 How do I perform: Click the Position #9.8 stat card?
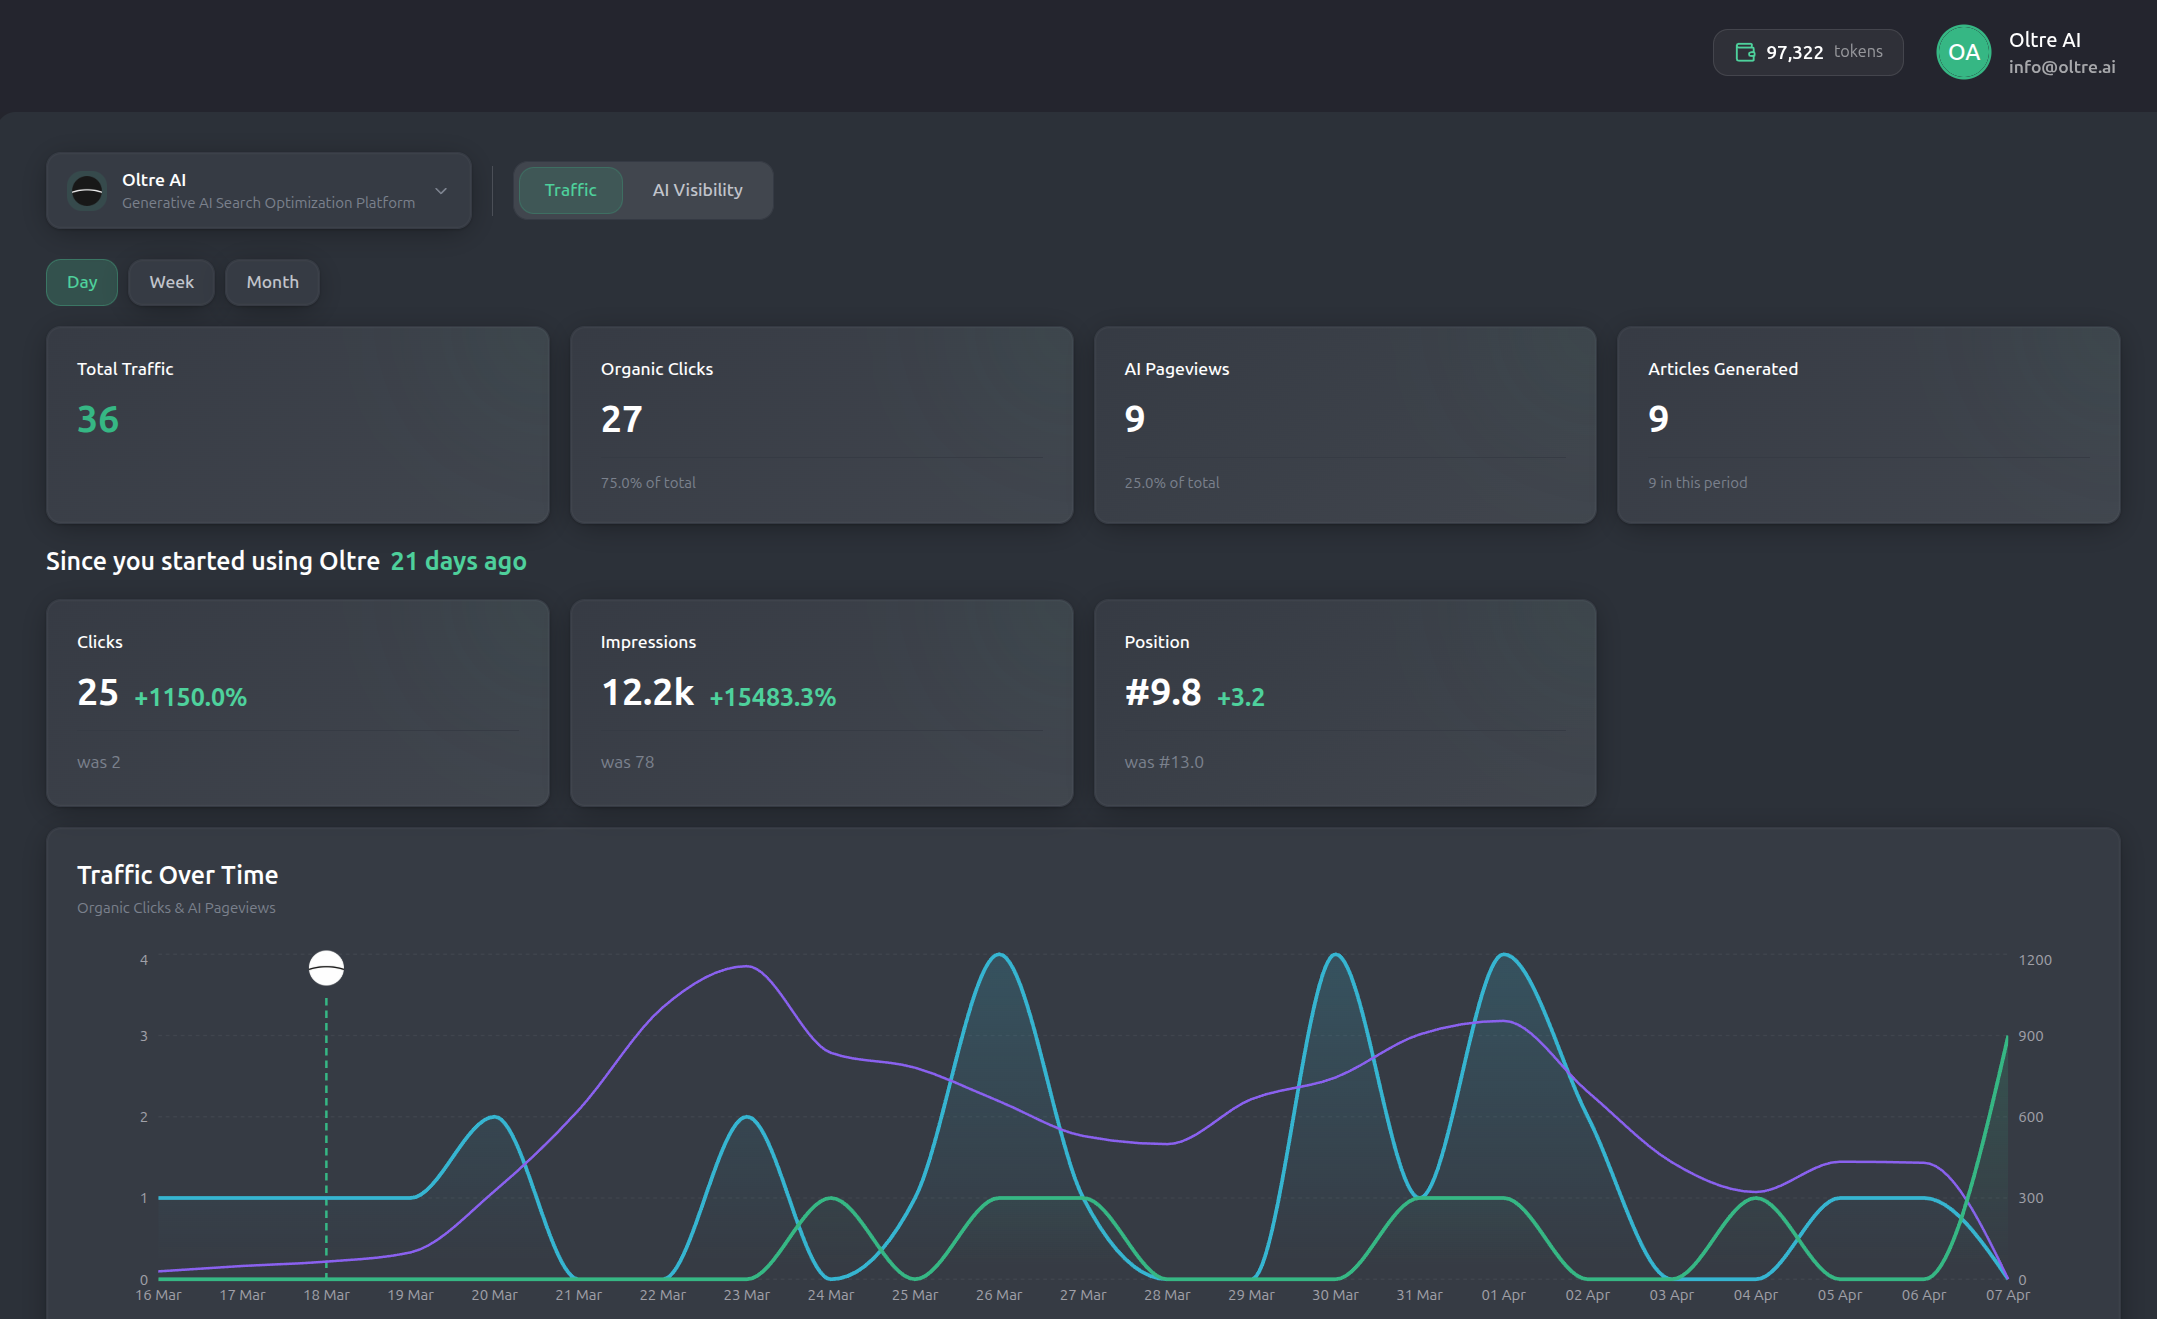coord(1344,702)
